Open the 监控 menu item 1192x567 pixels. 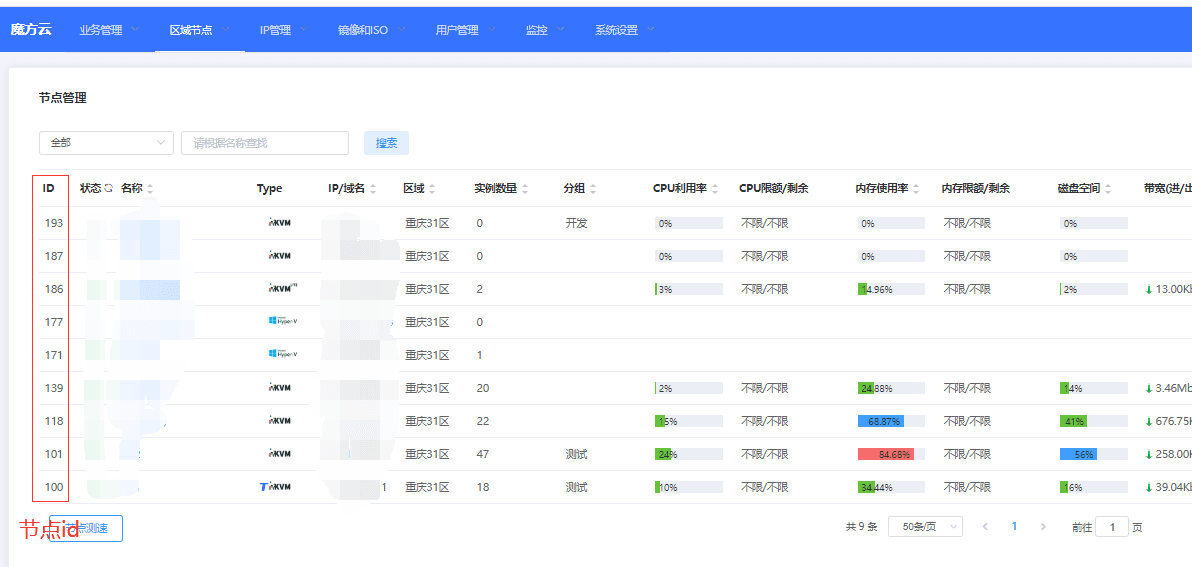pyautogui.click(x=537, y=30)
